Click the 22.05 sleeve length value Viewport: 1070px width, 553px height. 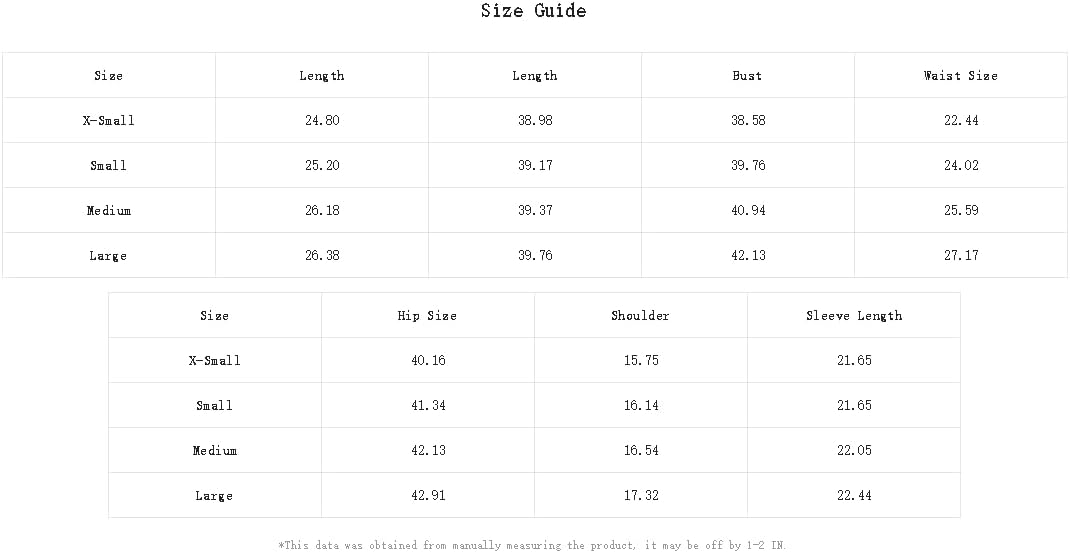click(854, 450)
